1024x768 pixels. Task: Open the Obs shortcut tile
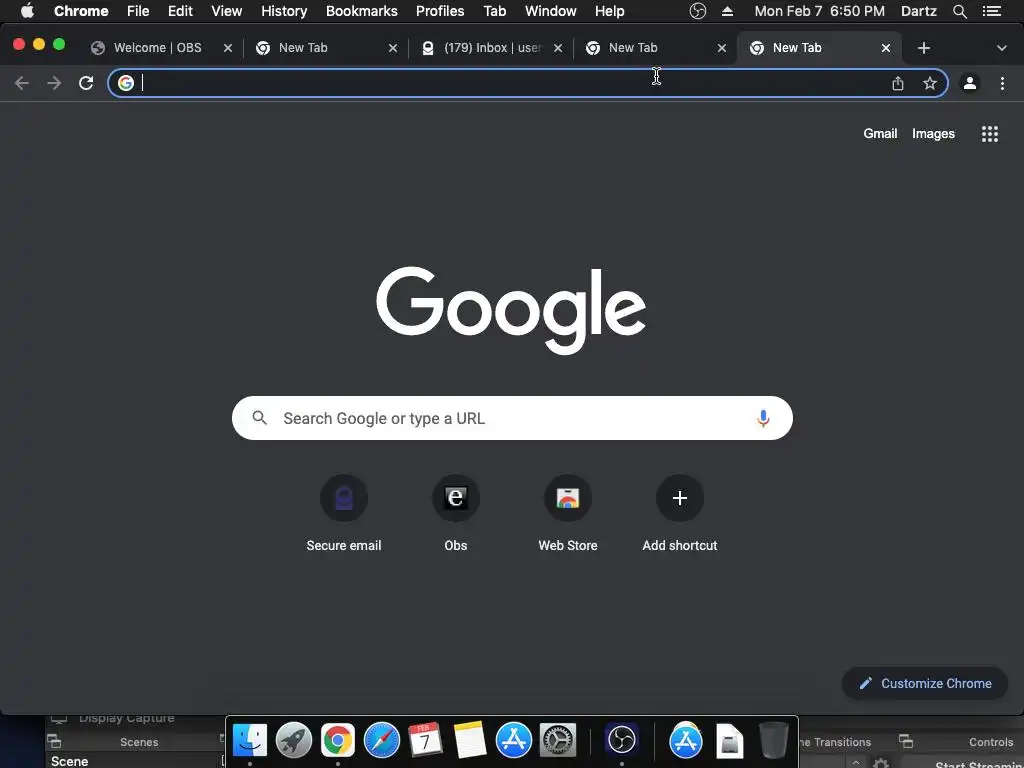456,513
